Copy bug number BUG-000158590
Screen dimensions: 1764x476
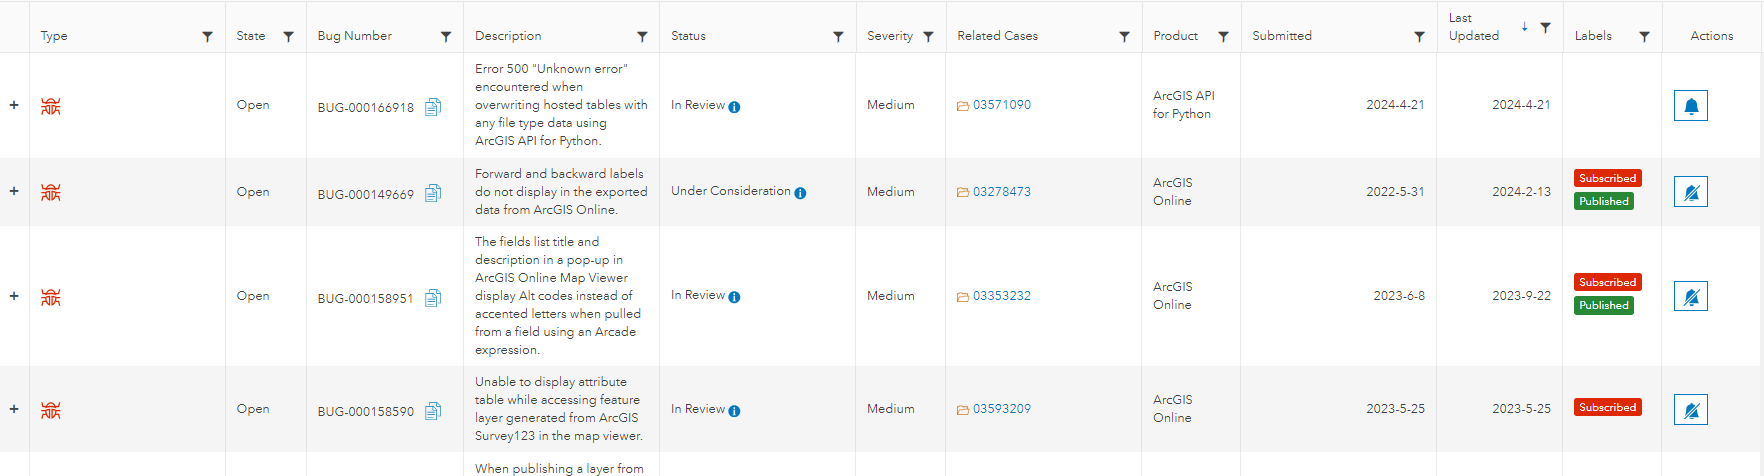433,410
